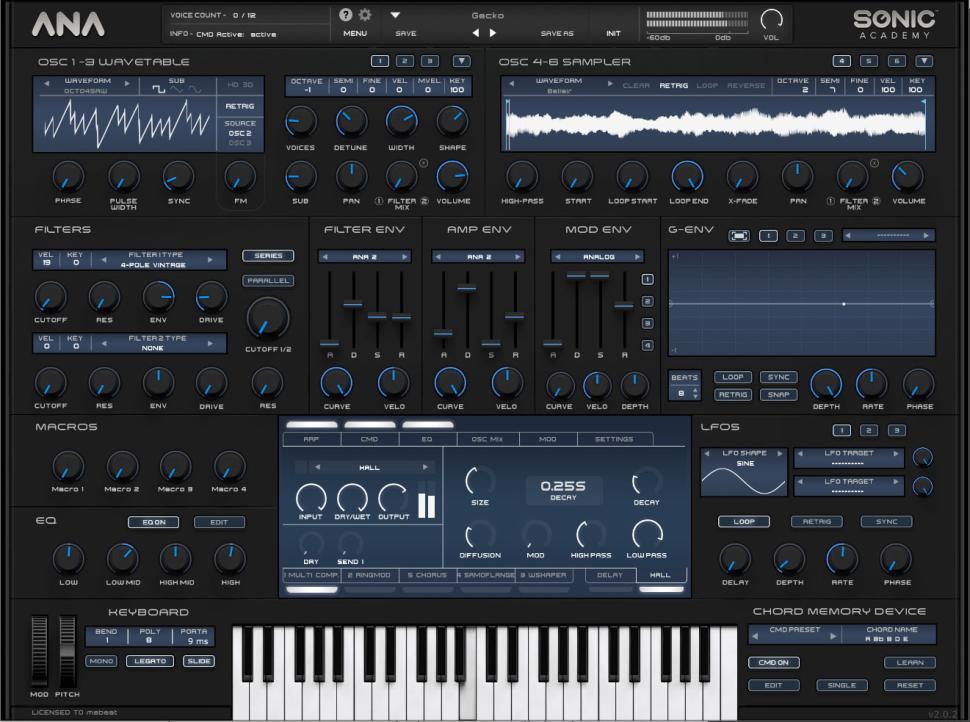Screen dimensions: 970x722
Task: Turn the X-FADE knob
Action: (742, 177)
